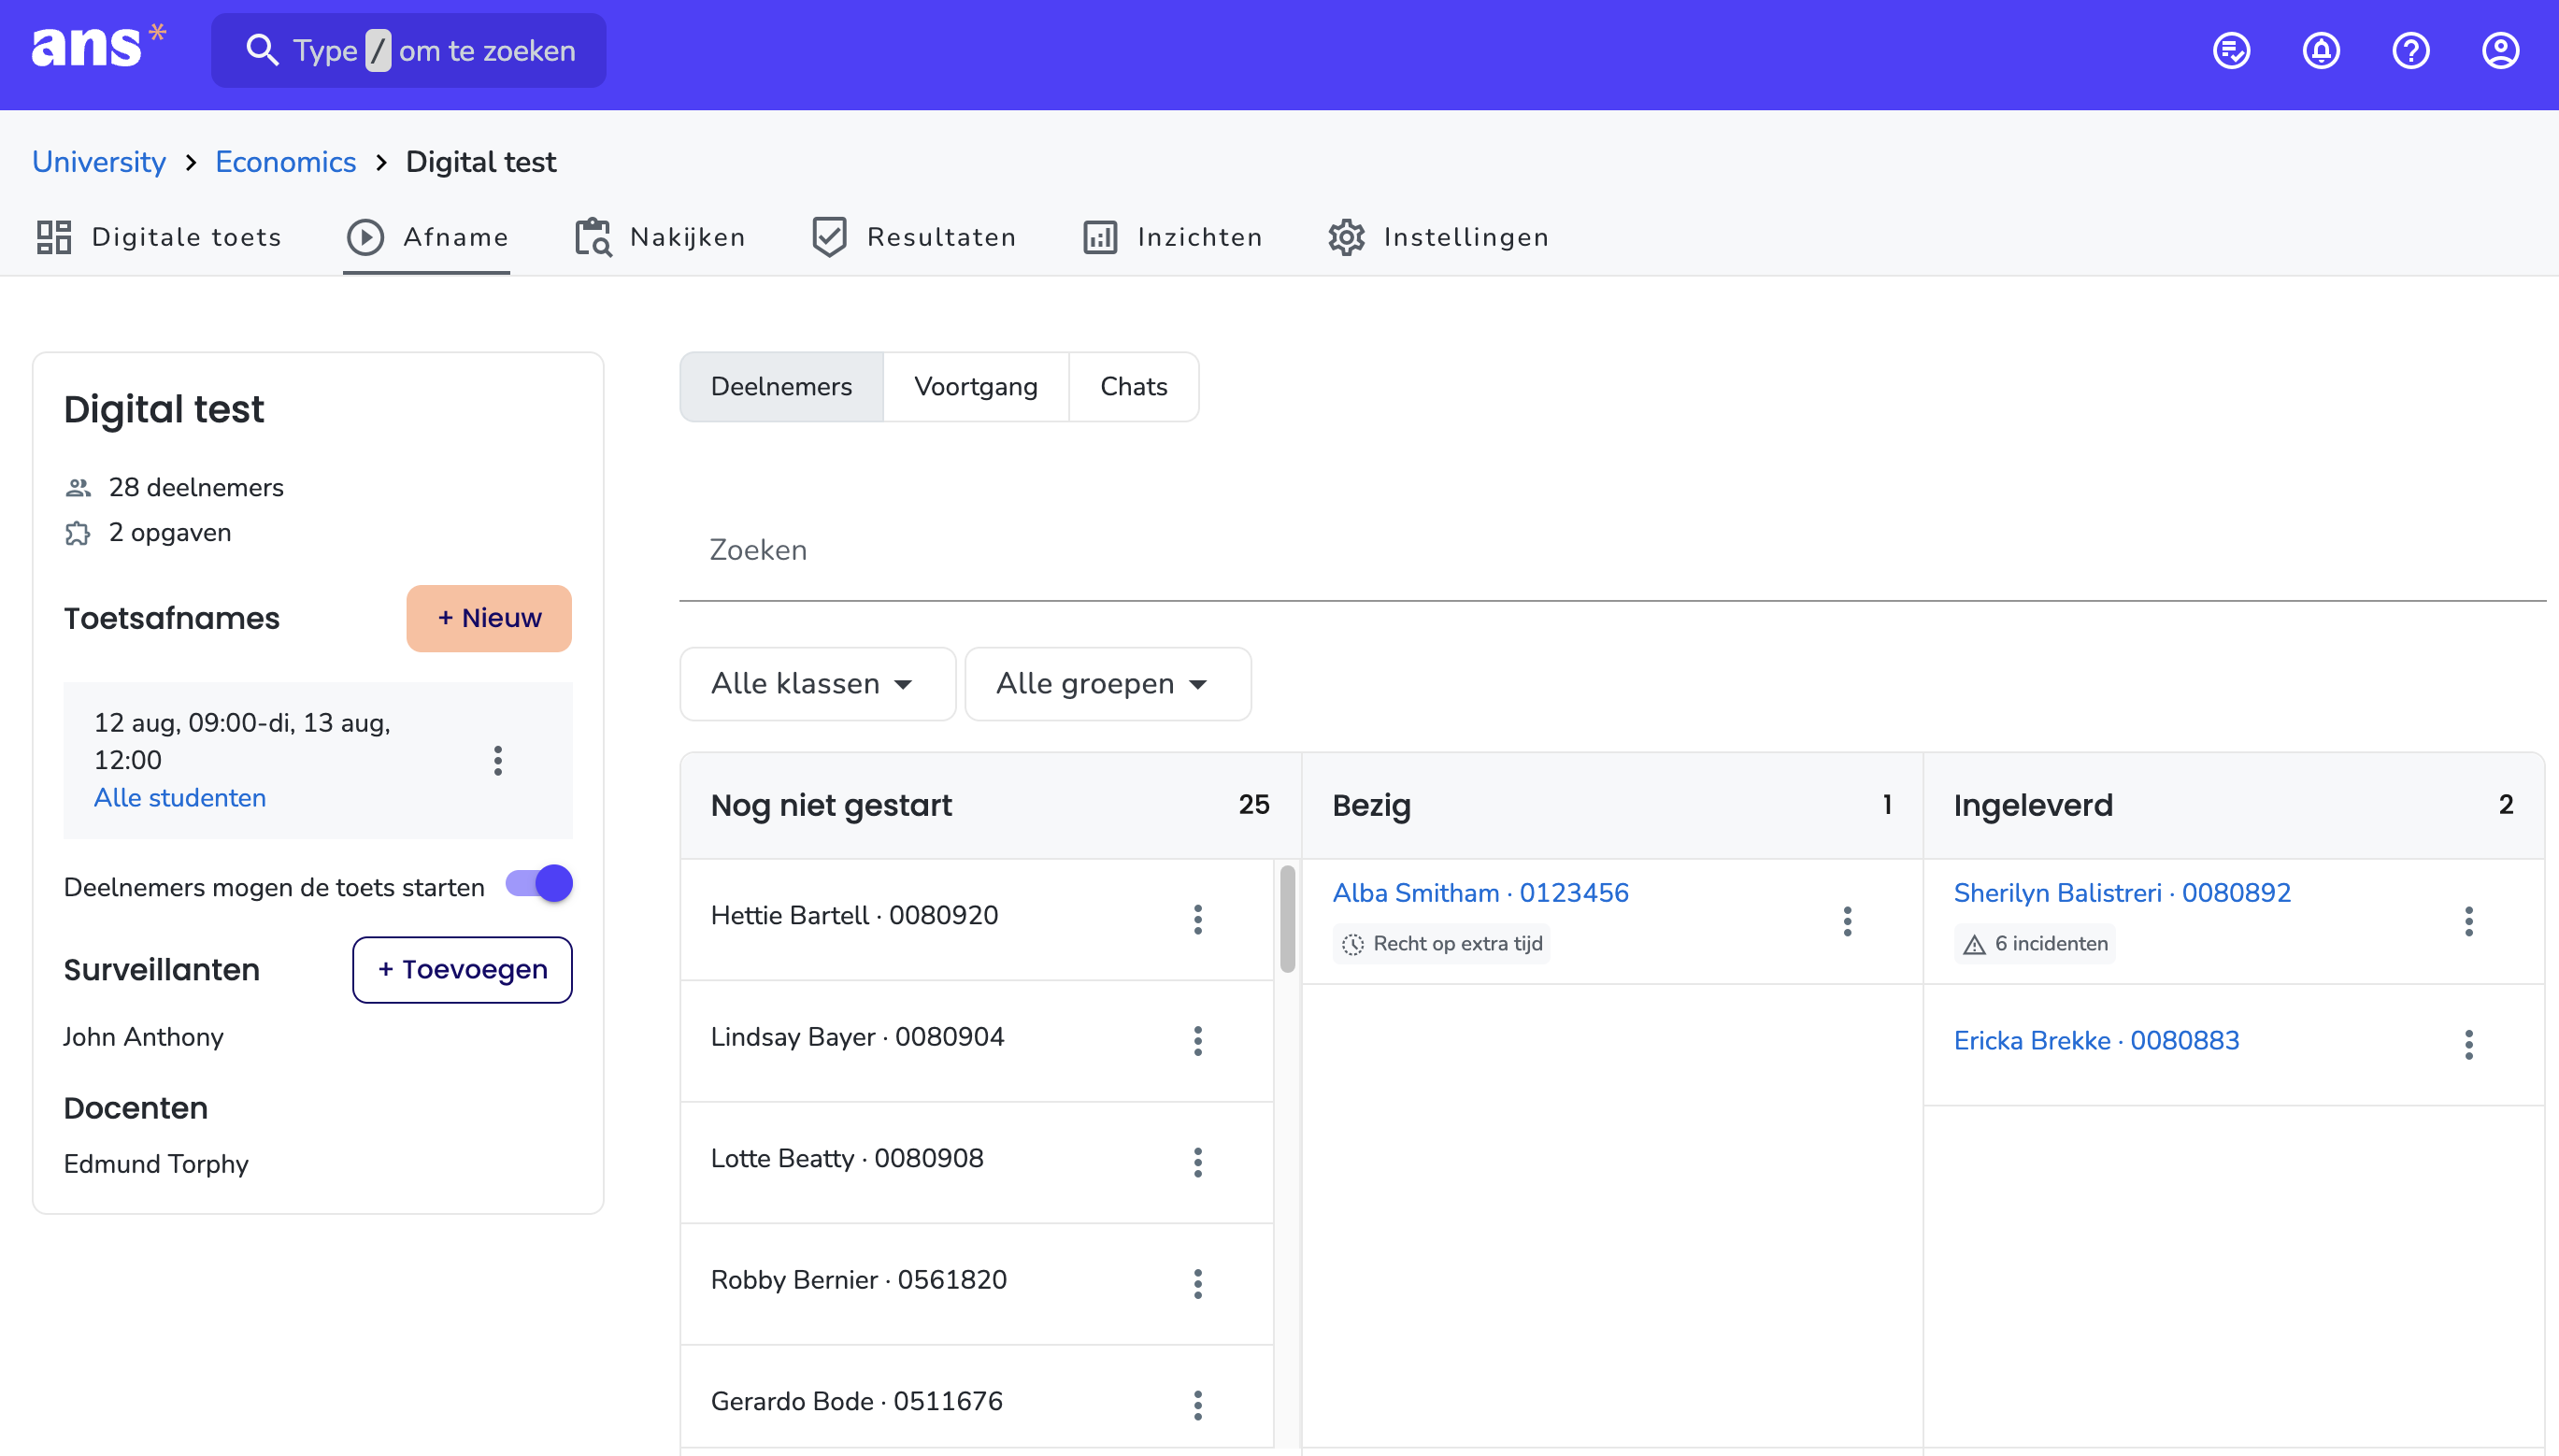
Task: Open Sherilyn Balistreri · 0080892 link
Action: coord(2121,892)
